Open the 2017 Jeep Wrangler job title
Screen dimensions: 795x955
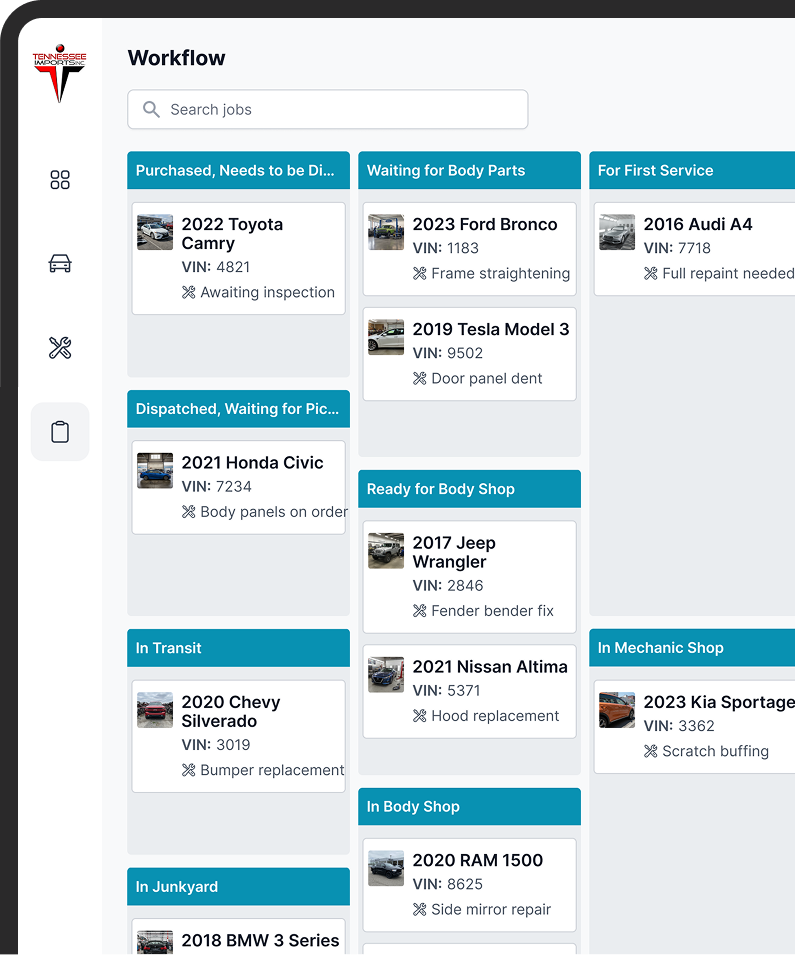pyautogui.click(x=454, y=552)
